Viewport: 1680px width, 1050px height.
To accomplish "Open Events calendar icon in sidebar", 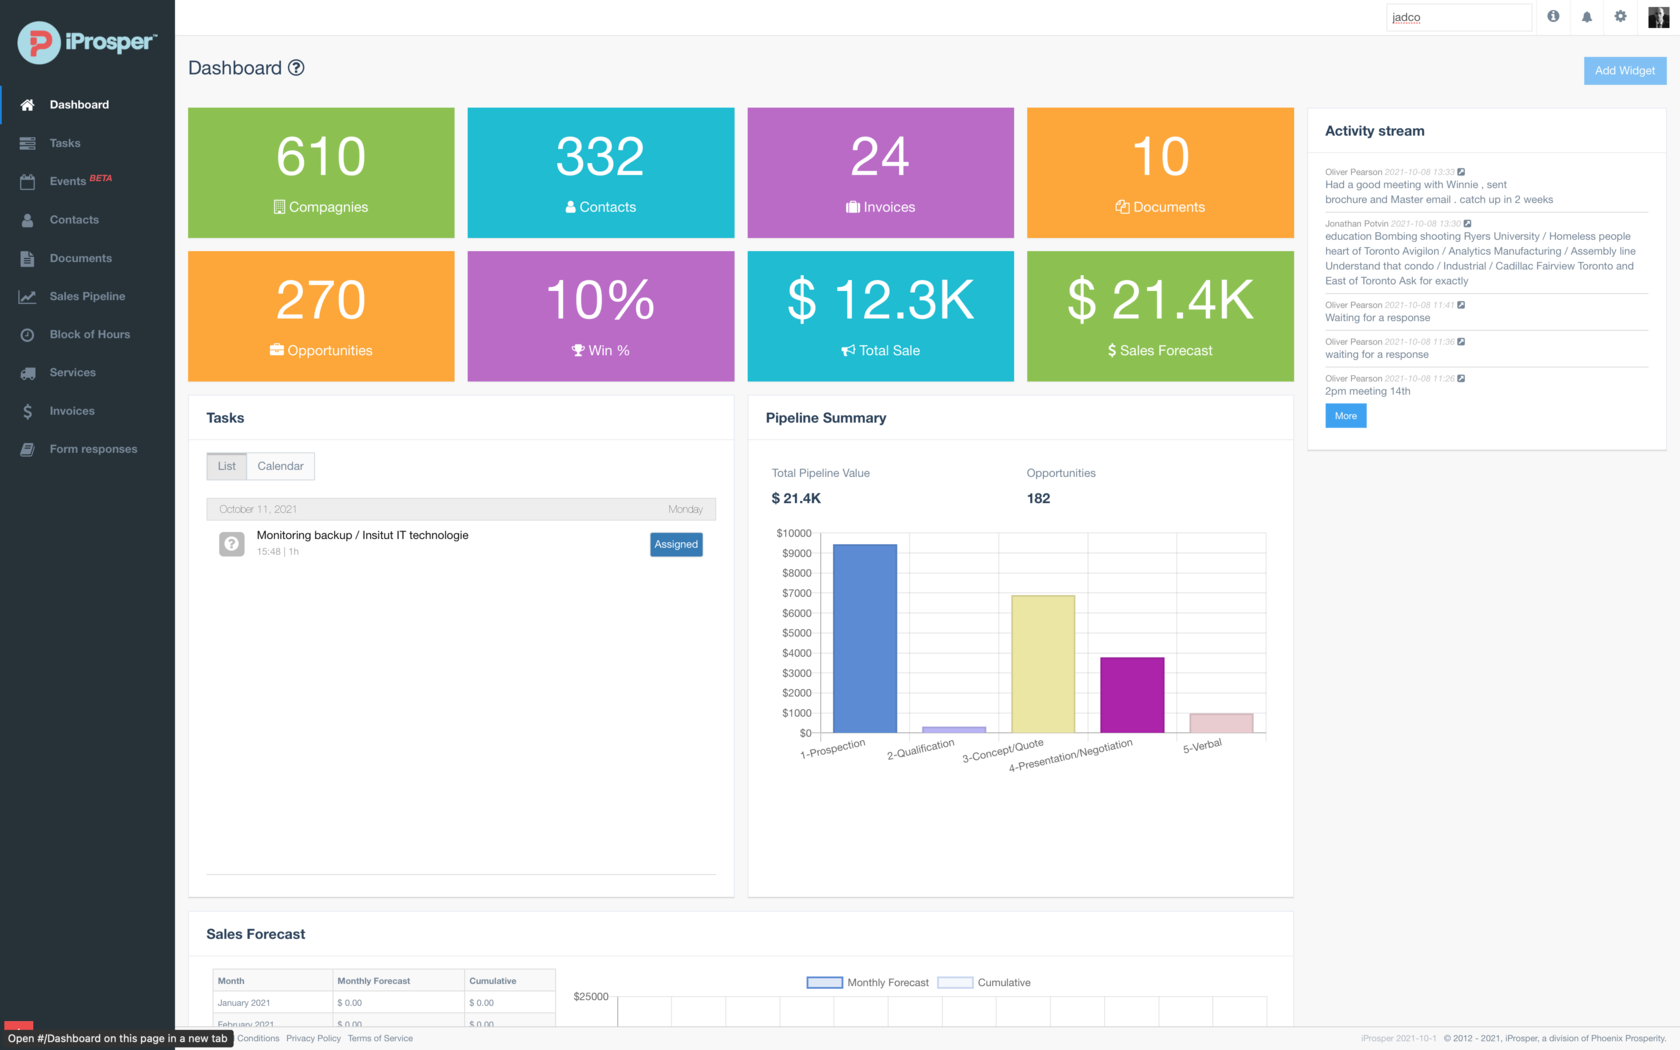I will pyautogui.click(x=27, y=181).
